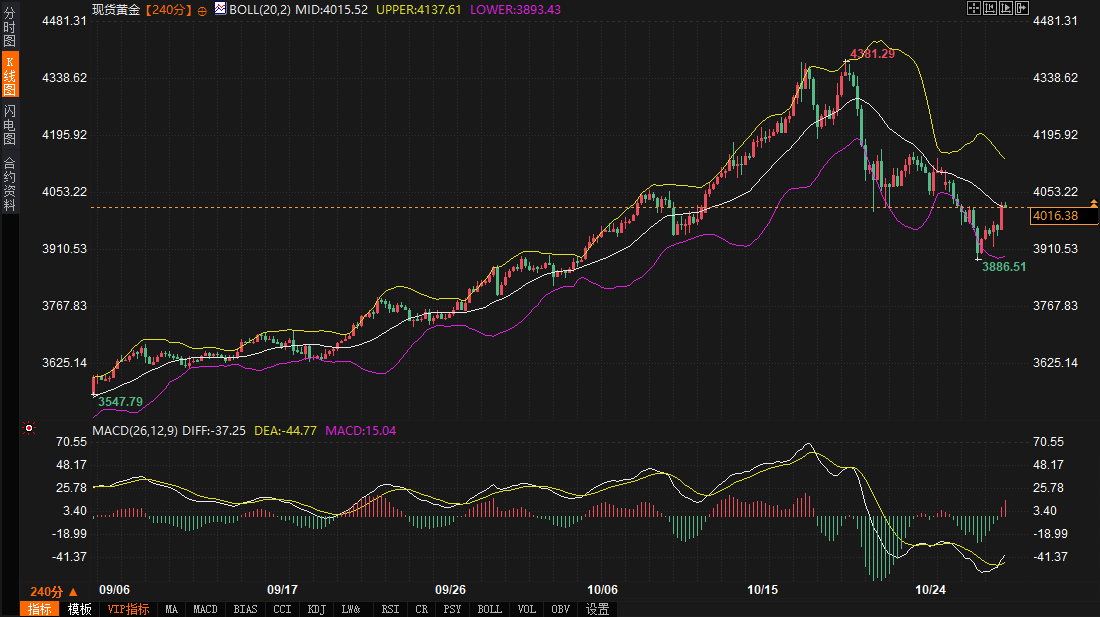Click the shrink-chart axis icon
Image resolution: width=1100 pixels, height=617 pixels.
pos(990,8)
